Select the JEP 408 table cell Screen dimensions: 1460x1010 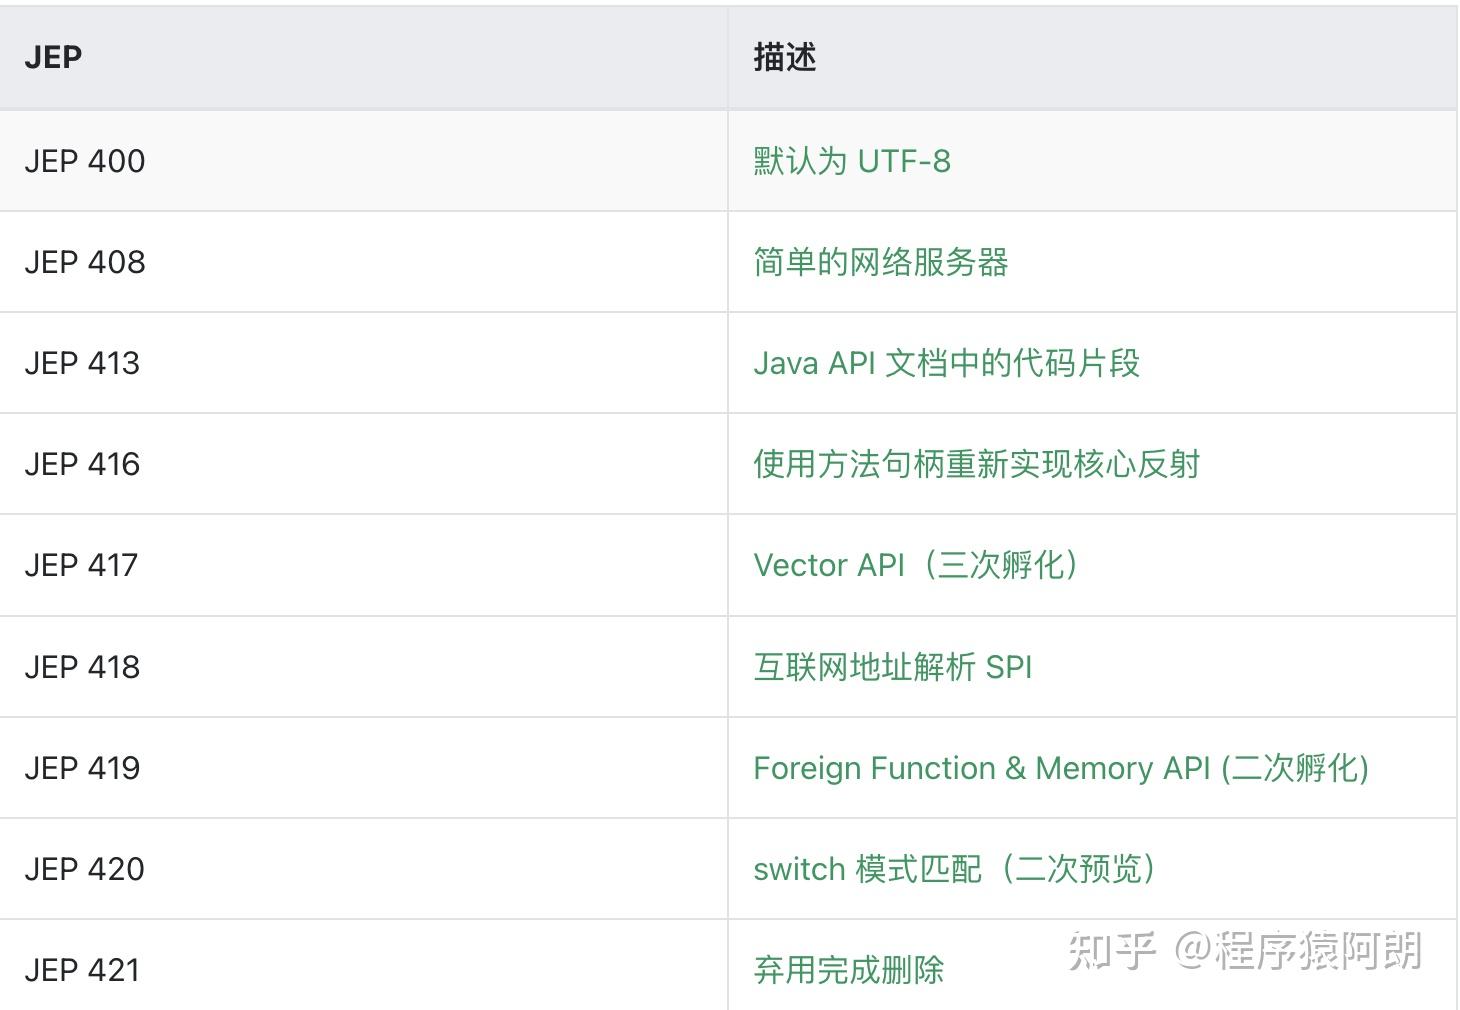[x=85, y=262]
